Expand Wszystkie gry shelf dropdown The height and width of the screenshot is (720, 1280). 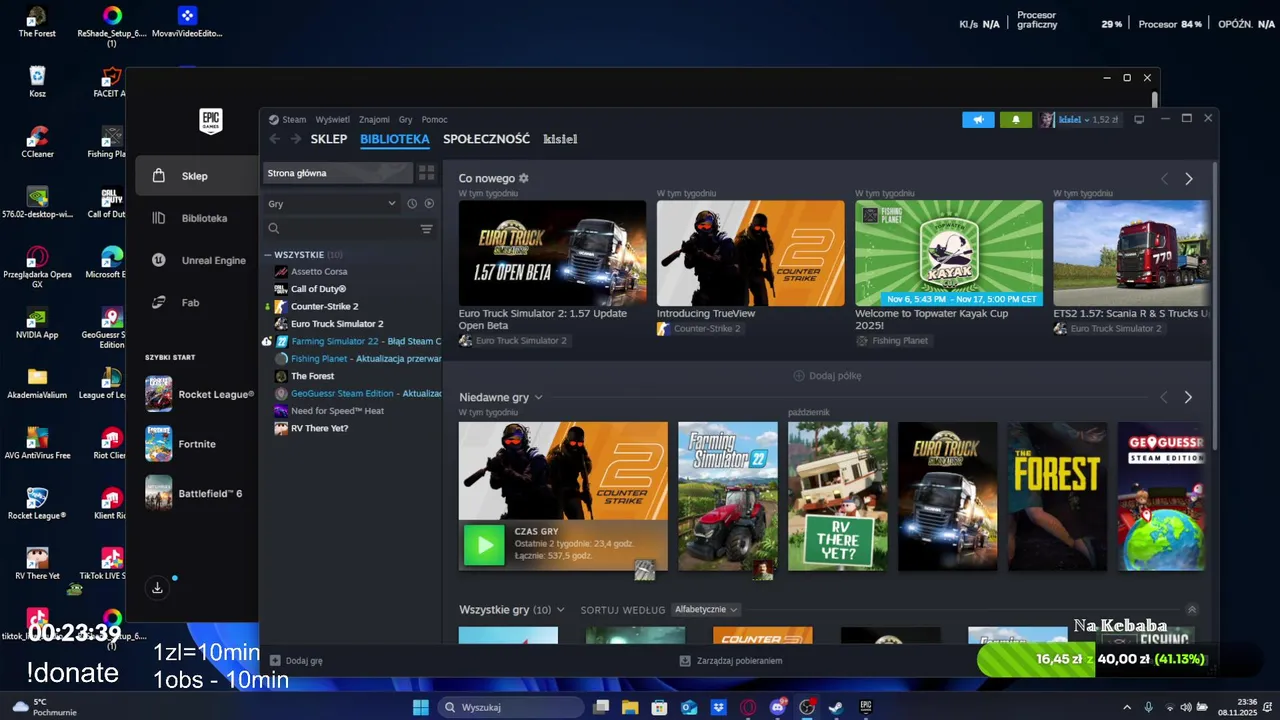coord(560,609)
